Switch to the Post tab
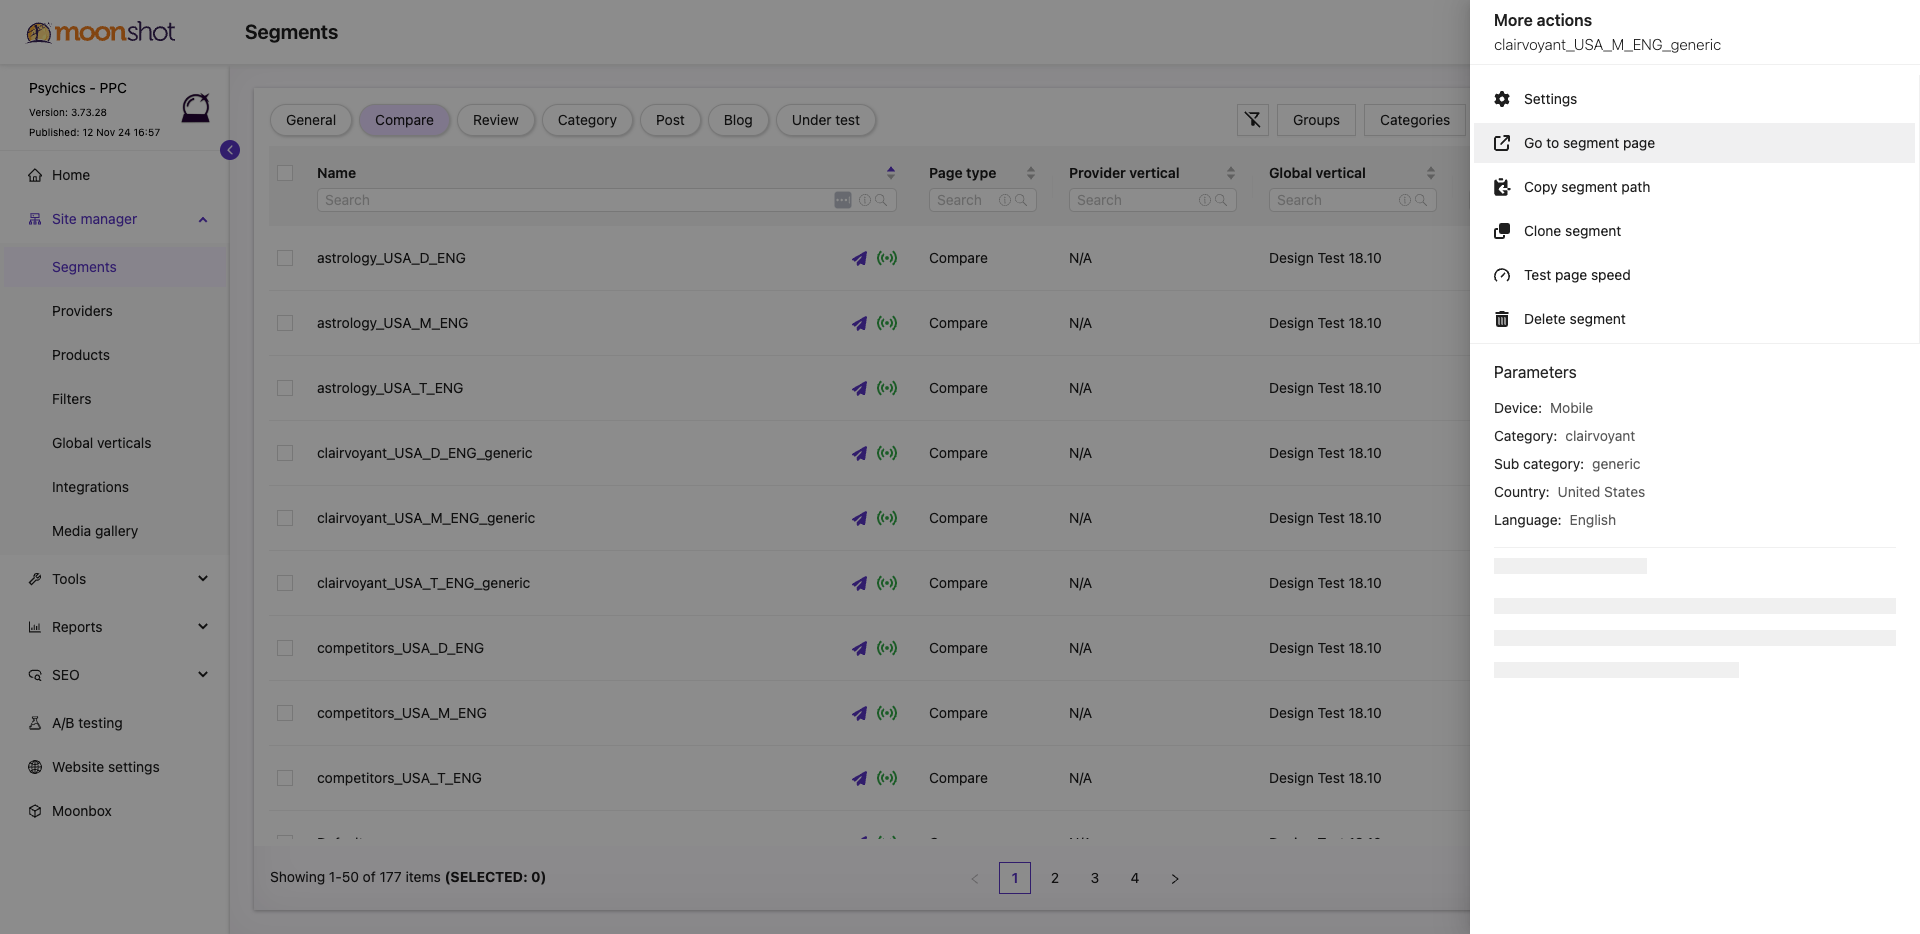Screen dimensions: 1920x934 tap(670, 120)
